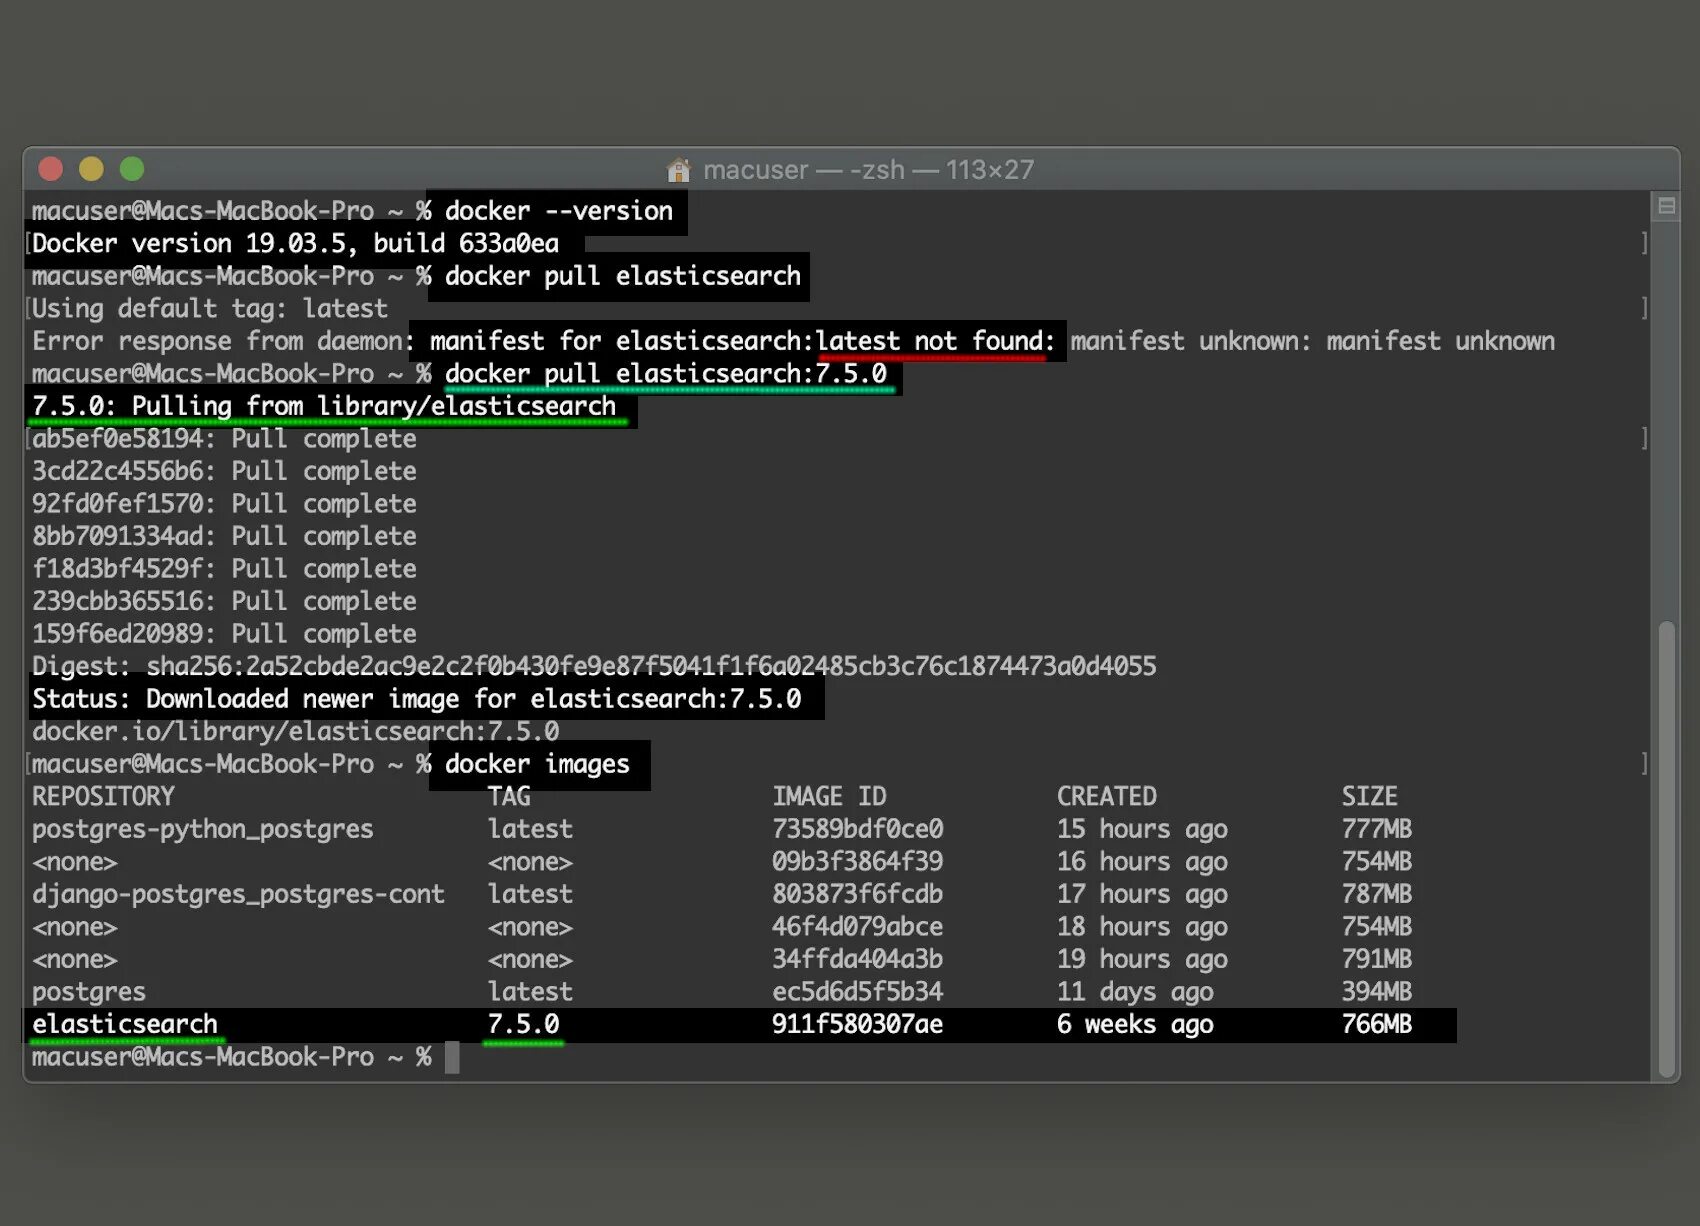Click the 'docker pull elasticsearch' command without tag

(622, 276)
